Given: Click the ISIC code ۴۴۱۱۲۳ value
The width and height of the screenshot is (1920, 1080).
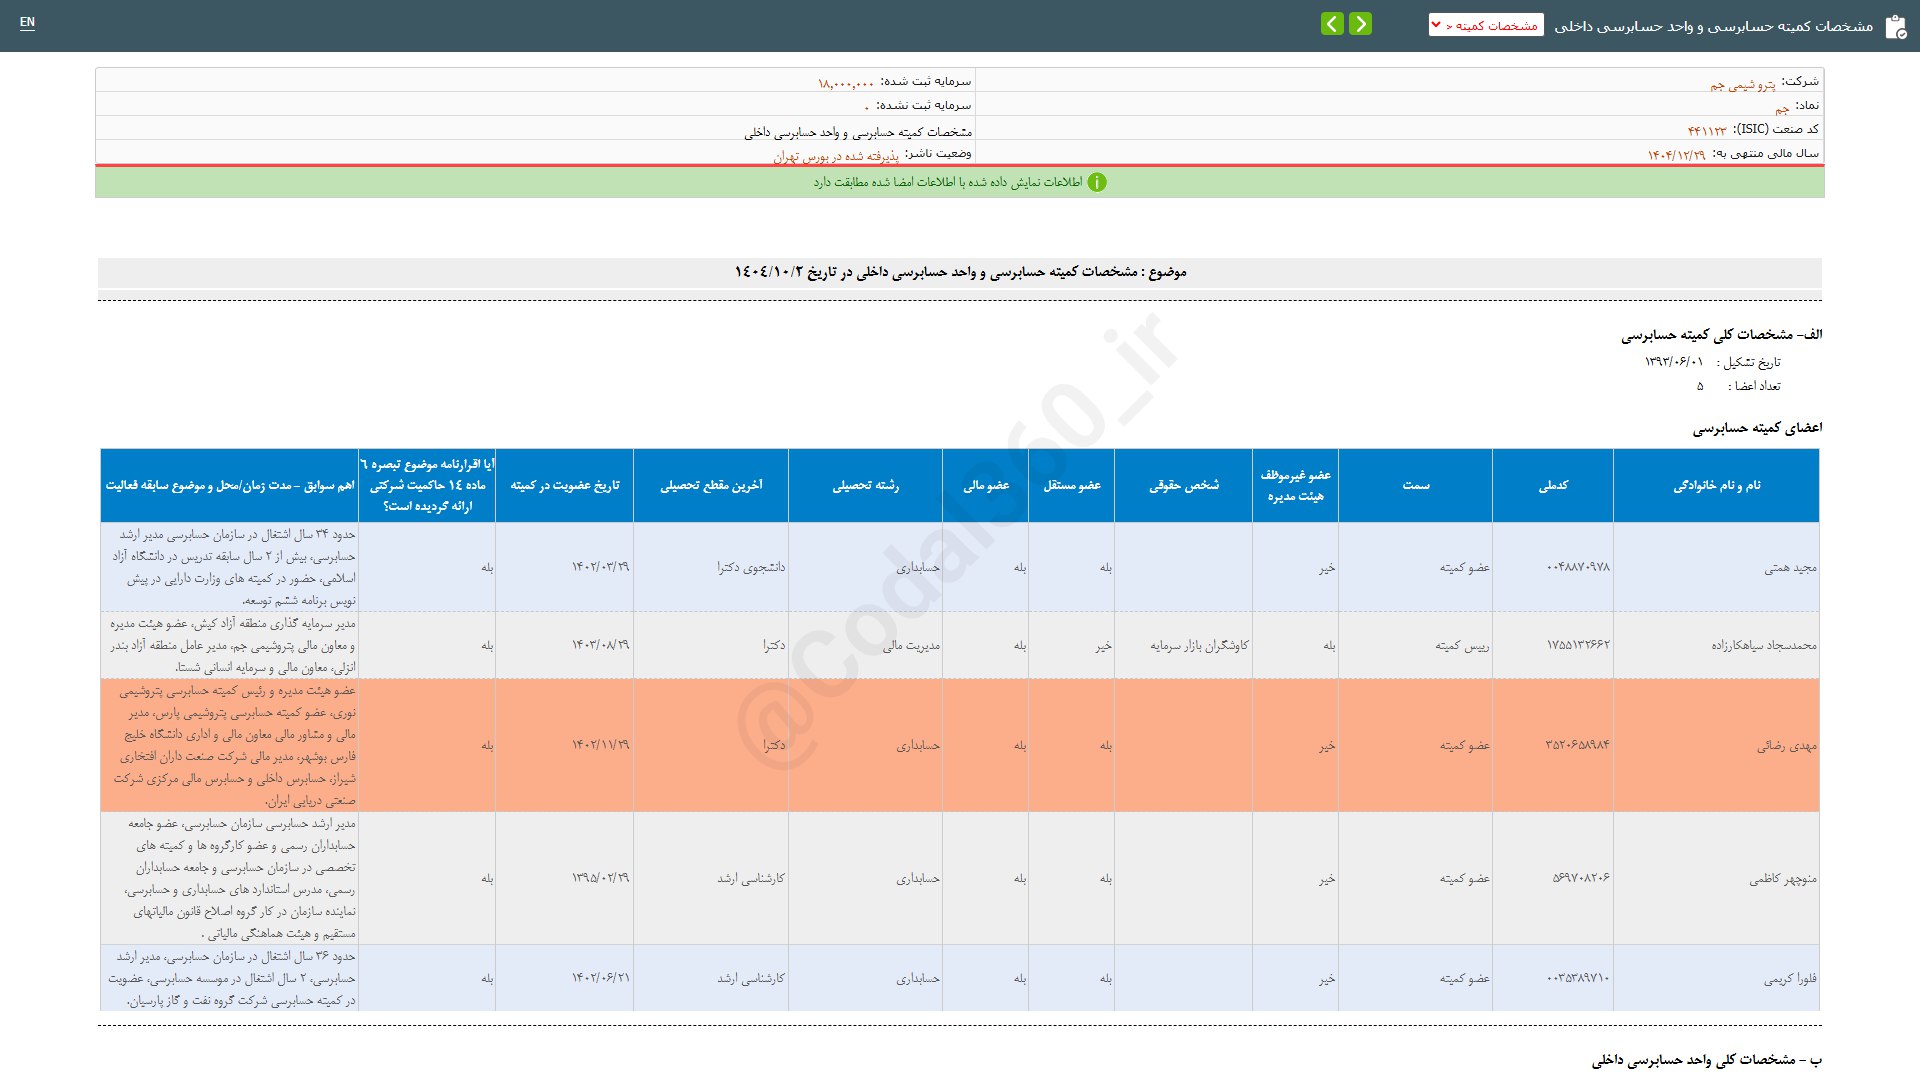Looking at the screenshot, I should (x=1707, y=131).
